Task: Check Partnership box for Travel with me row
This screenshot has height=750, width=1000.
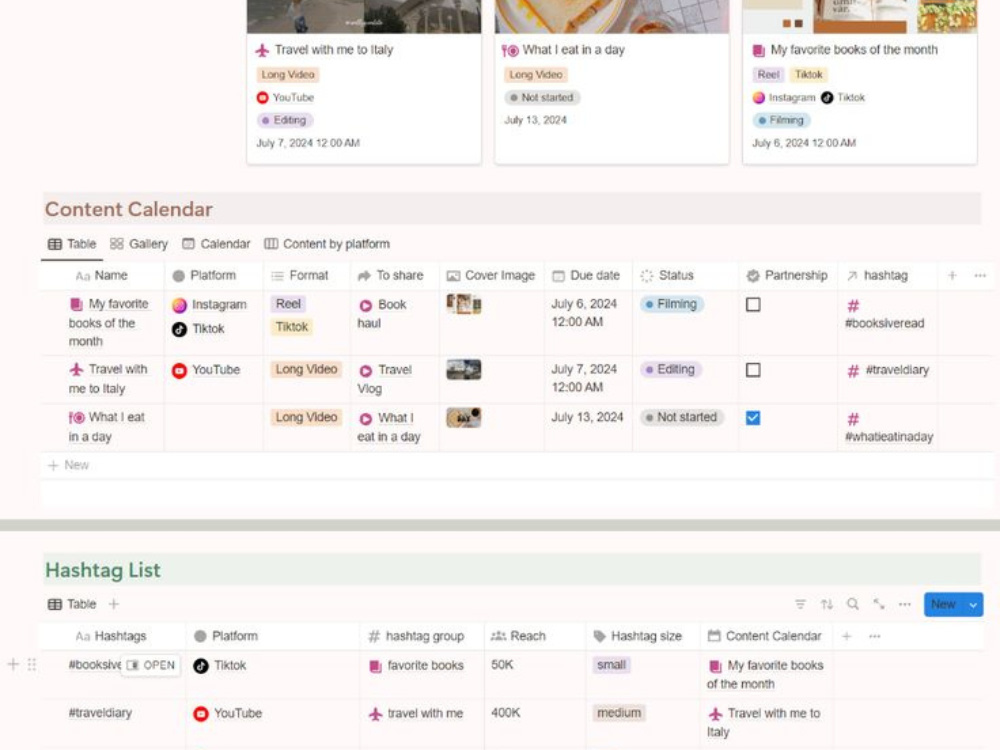Action: pos(753,370)
